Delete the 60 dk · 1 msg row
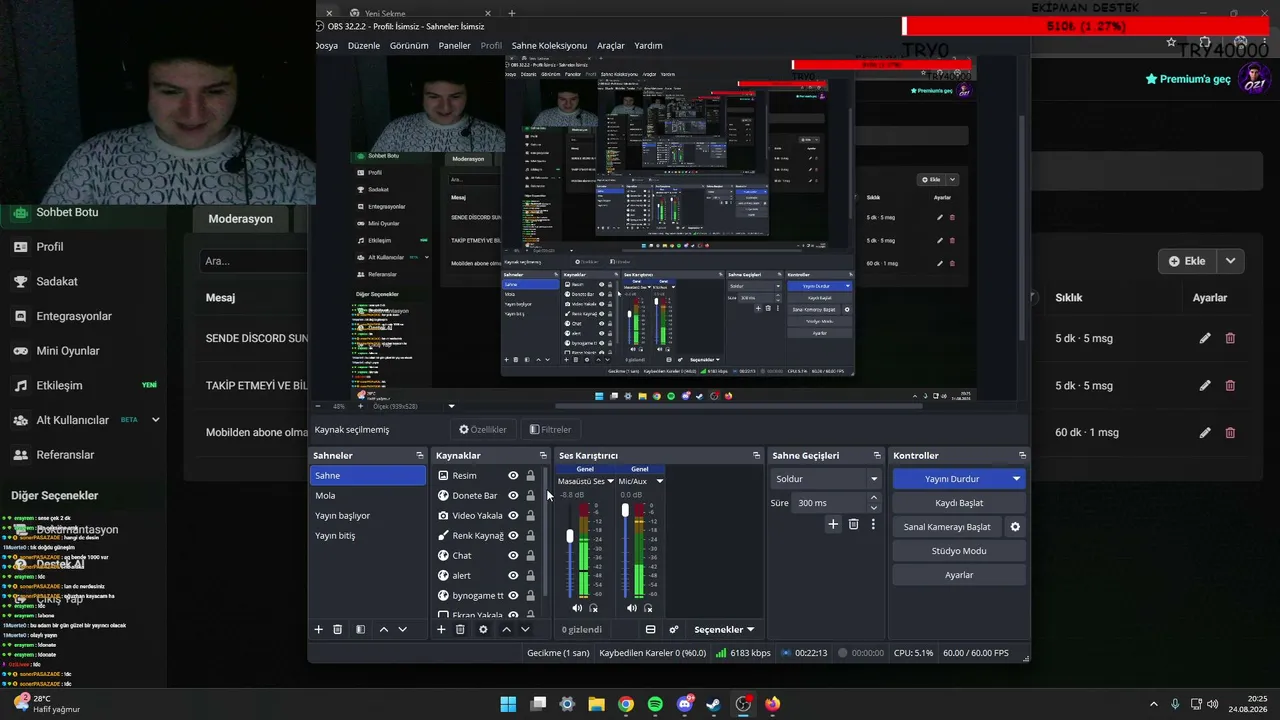1280x720 pixels. (x=1230, y=433)
